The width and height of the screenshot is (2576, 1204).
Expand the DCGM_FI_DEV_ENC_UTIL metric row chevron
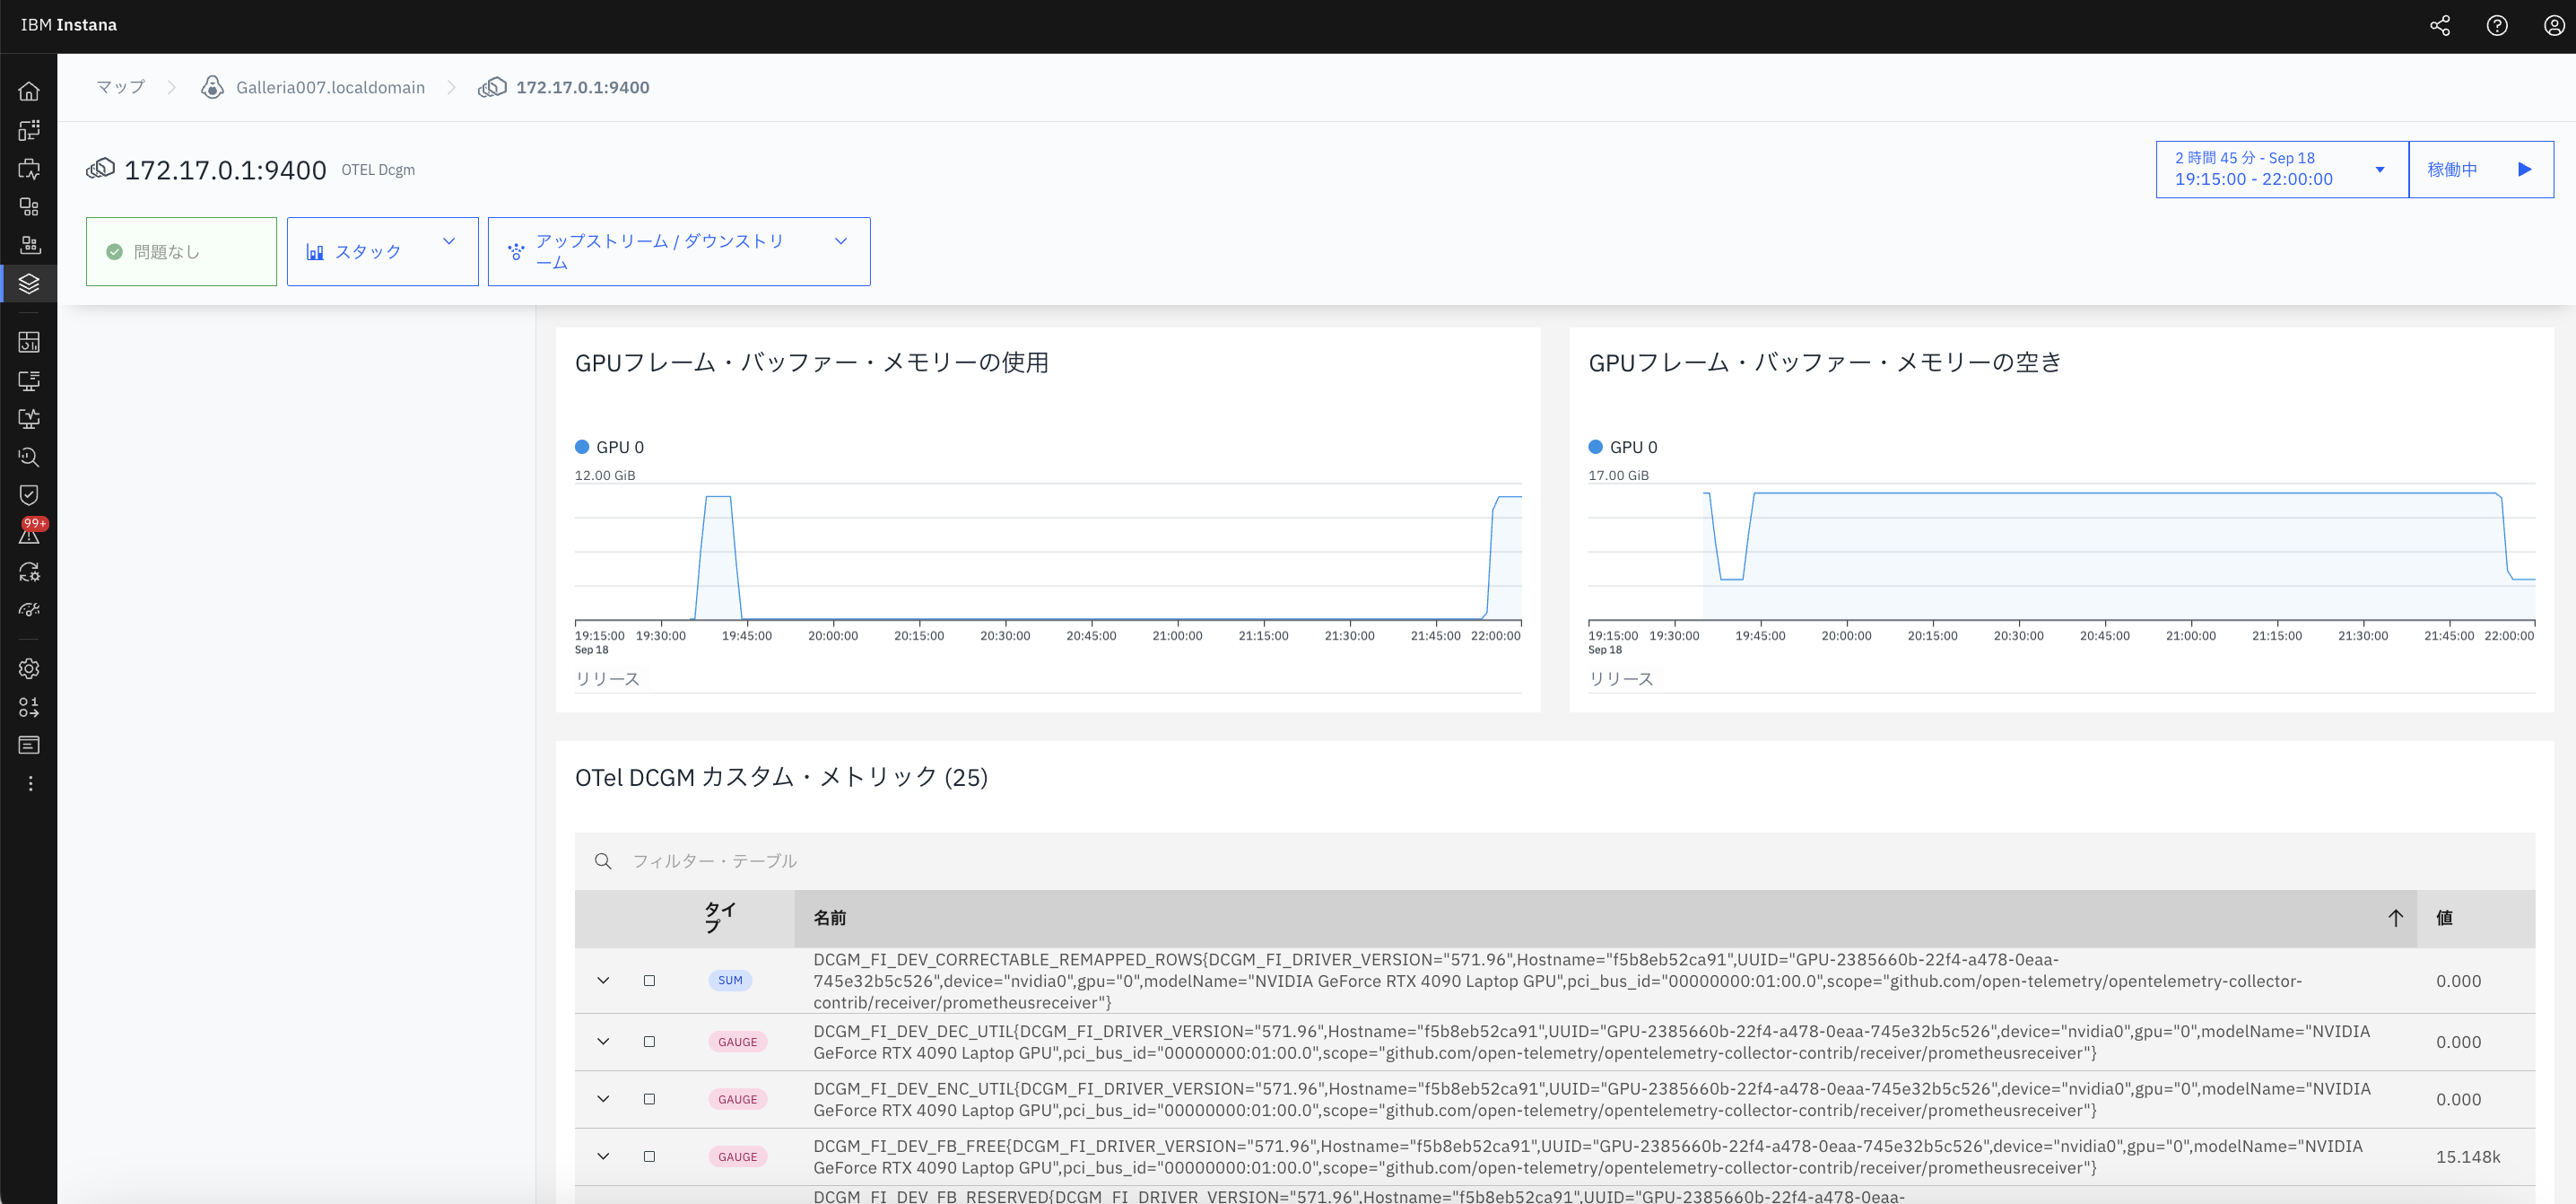(603, 1098)
